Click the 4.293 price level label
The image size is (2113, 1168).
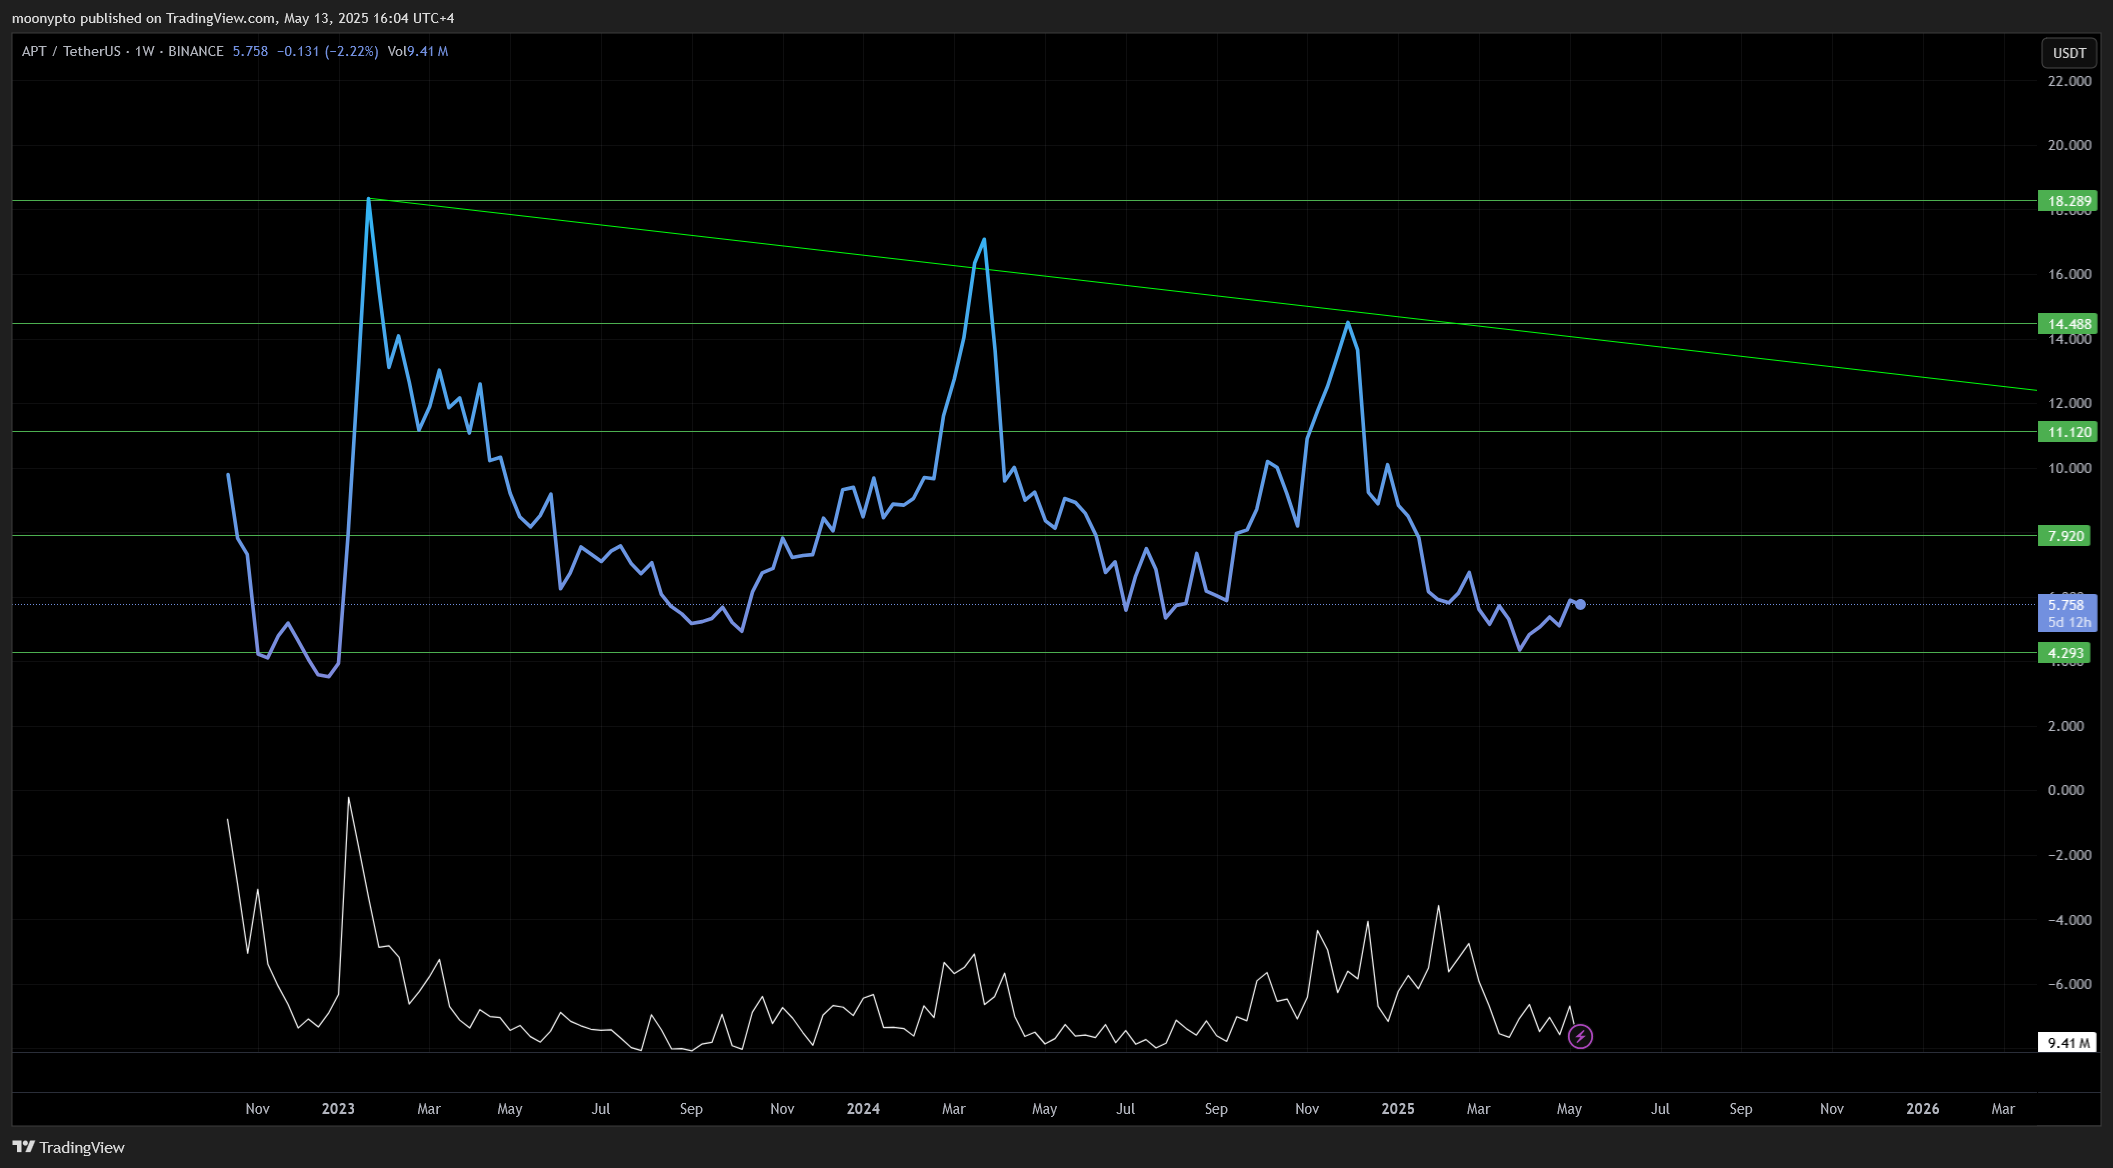point(2065,653)
